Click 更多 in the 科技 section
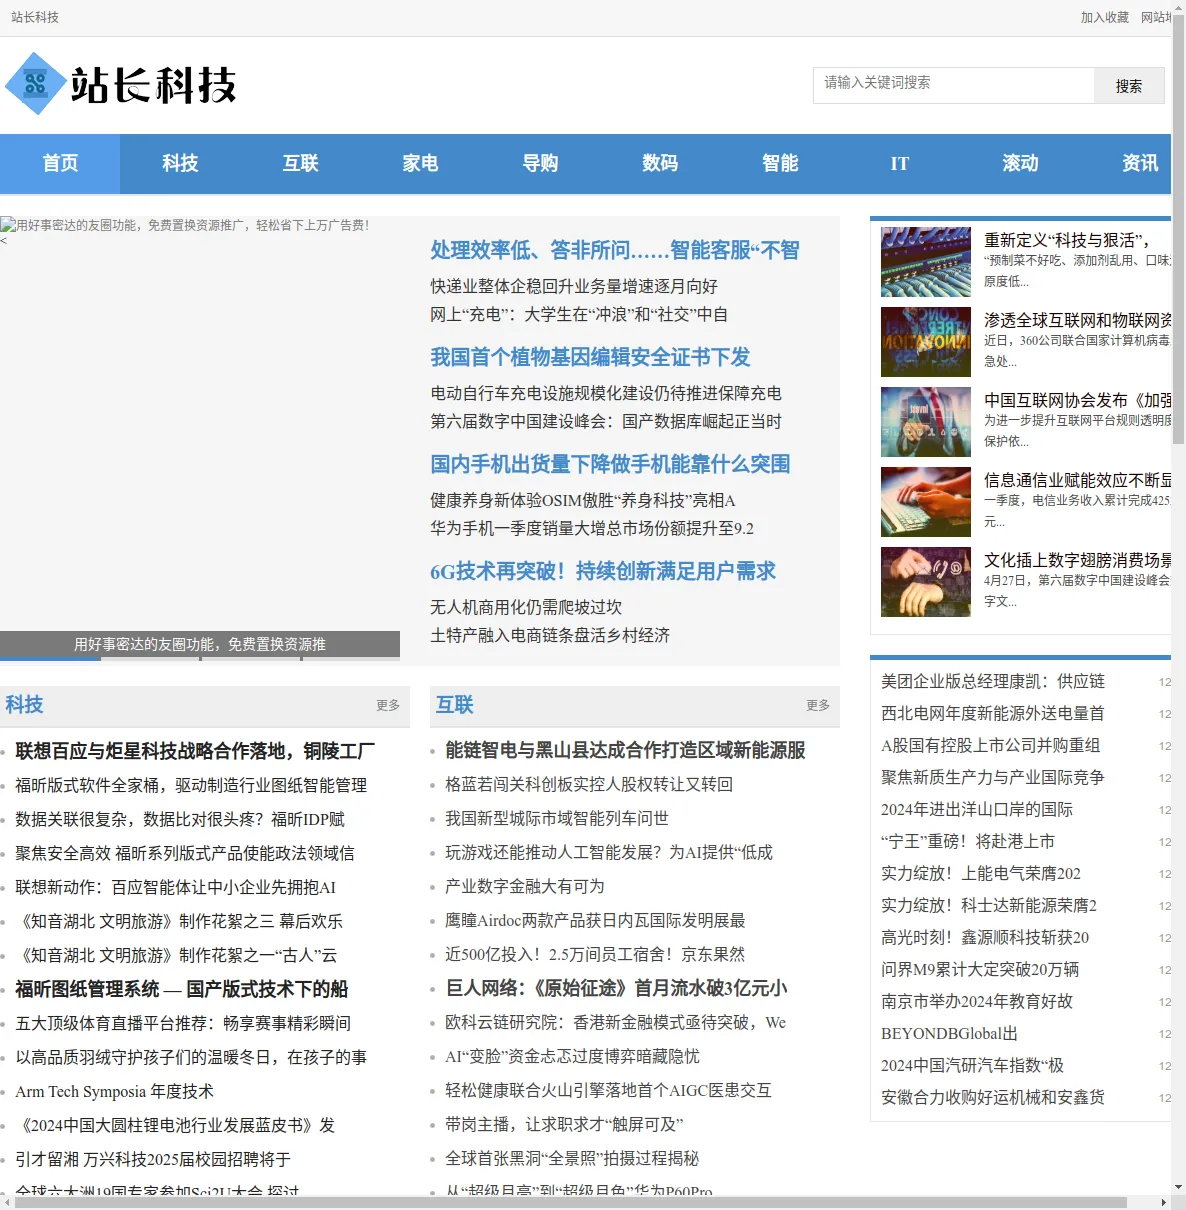 coord(388,705)
